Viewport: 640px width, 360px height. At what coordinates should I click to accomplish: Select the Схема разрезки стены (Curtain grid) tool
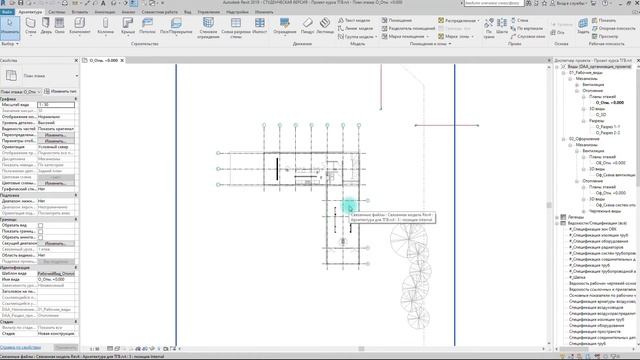[236, 28]
